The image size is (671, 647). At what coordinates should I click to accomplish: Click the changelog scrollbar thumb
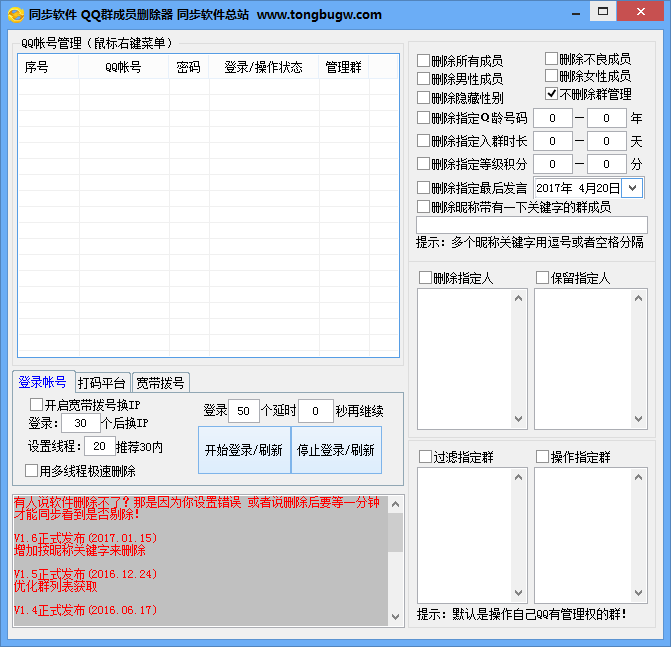[395, 532]
